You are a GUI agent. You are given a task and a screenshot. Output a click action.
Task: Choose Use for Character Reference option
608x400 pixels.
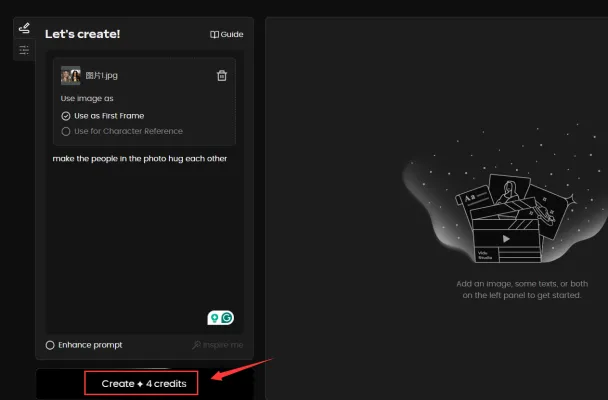point(66,131)
